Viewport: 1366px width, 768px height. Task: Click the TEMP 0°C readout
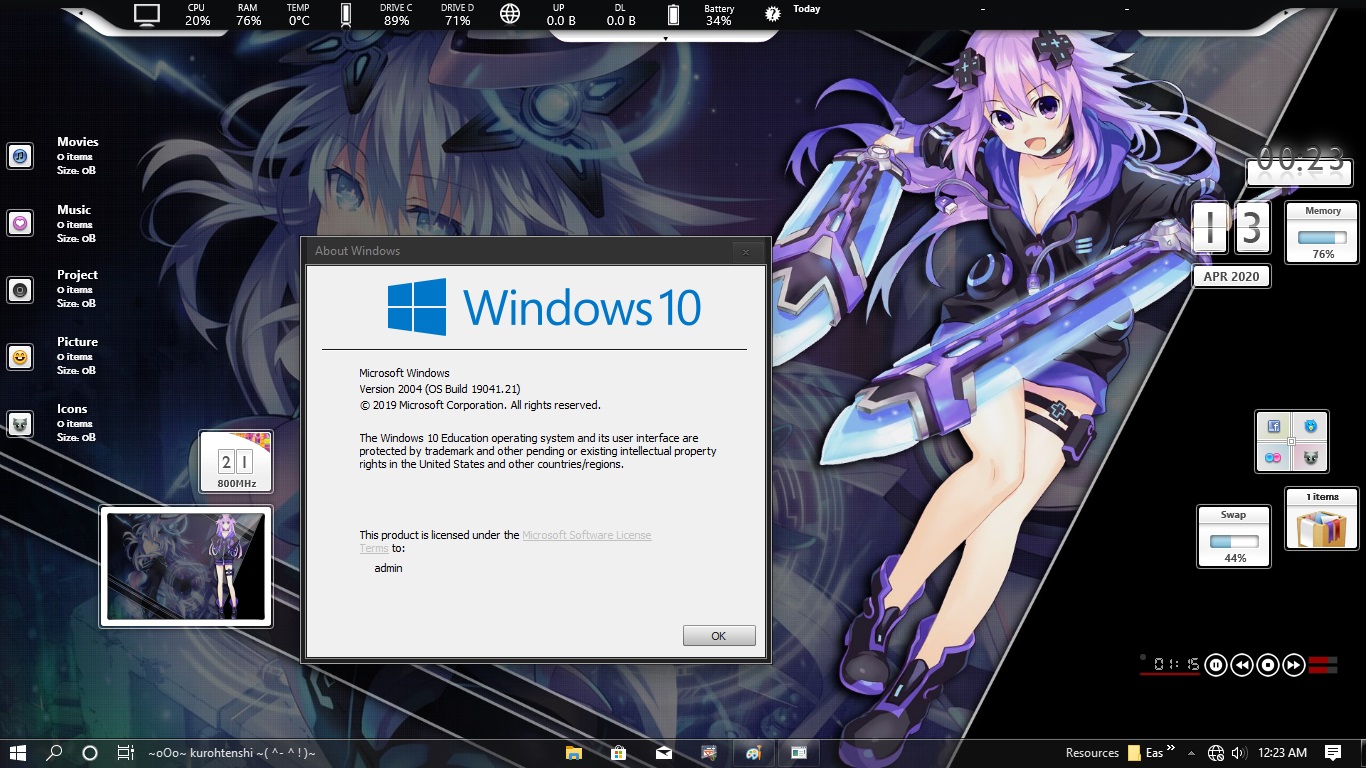pos(298,14)
